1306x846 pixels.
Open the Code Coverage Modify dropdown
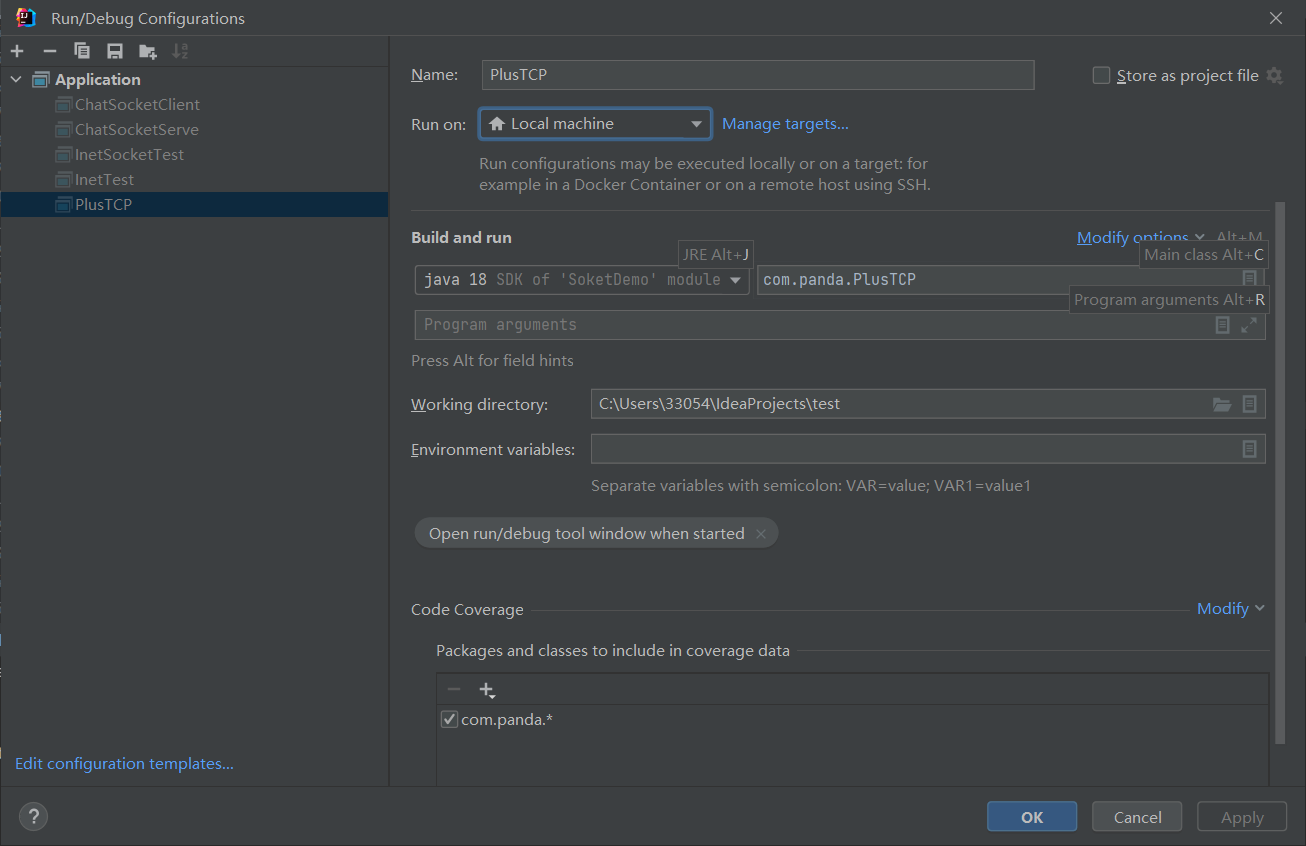[1231, 609]
